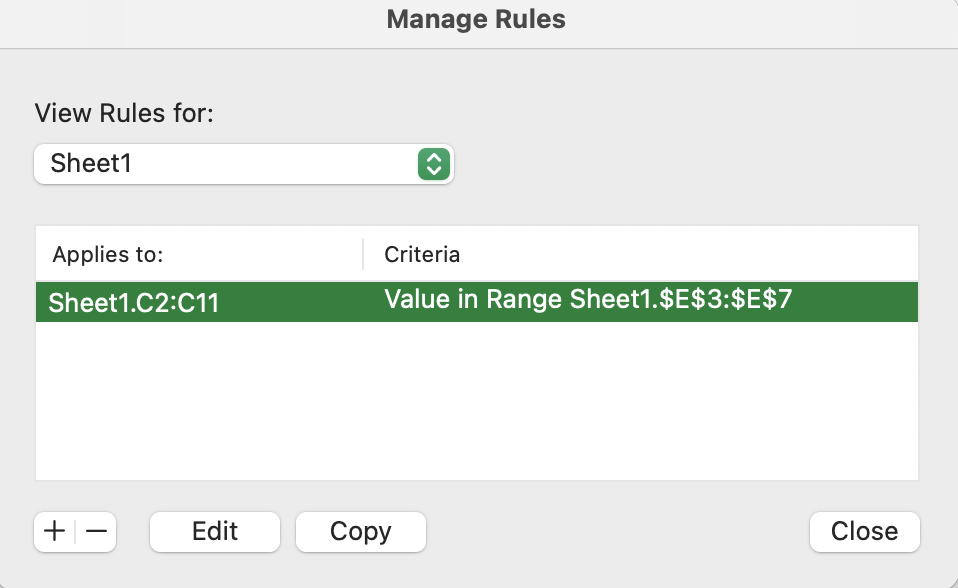Click the minus icon to remove rule
This screenshot has height=588, width=958.
96,531
